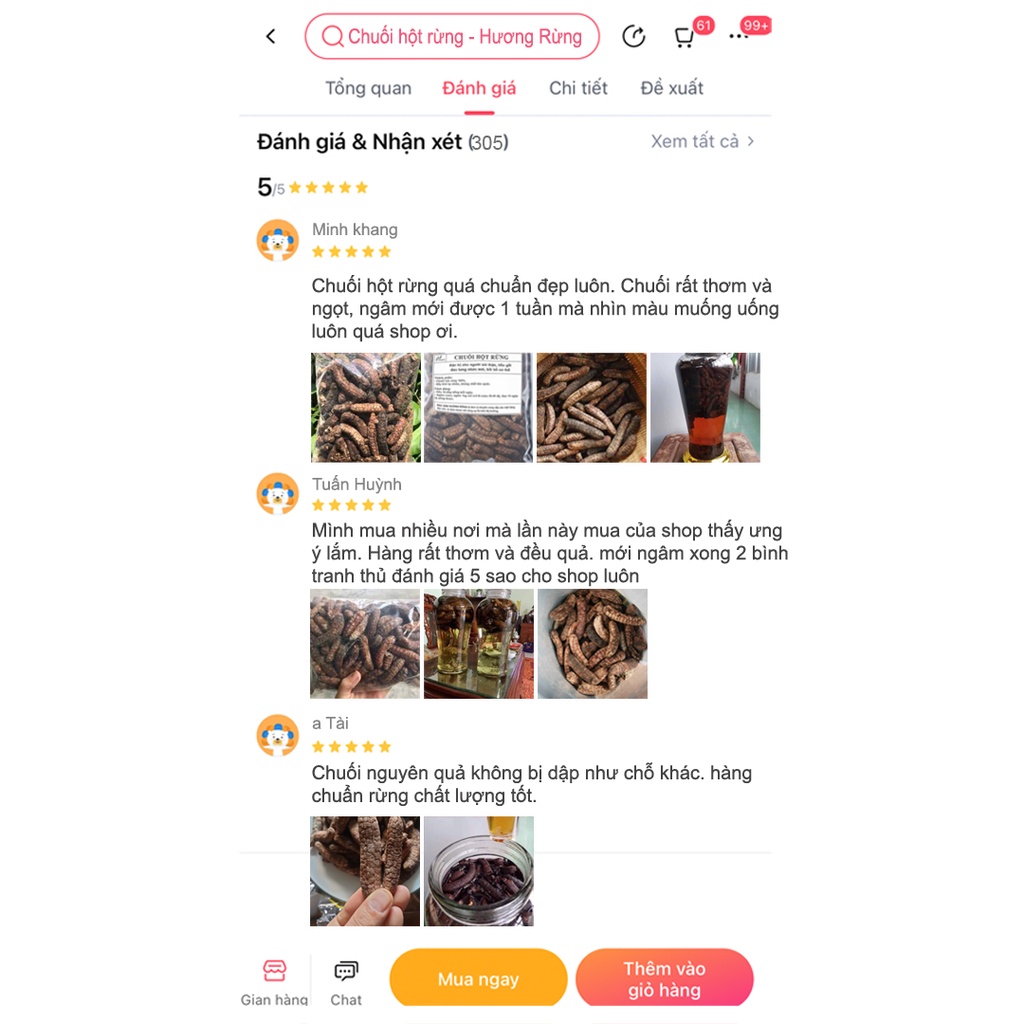The width and height of the screenshot is (1024, 1024).
Task: Click Minh khang's avatar icon
Action: pyautogui.click(x=278, y=240)
